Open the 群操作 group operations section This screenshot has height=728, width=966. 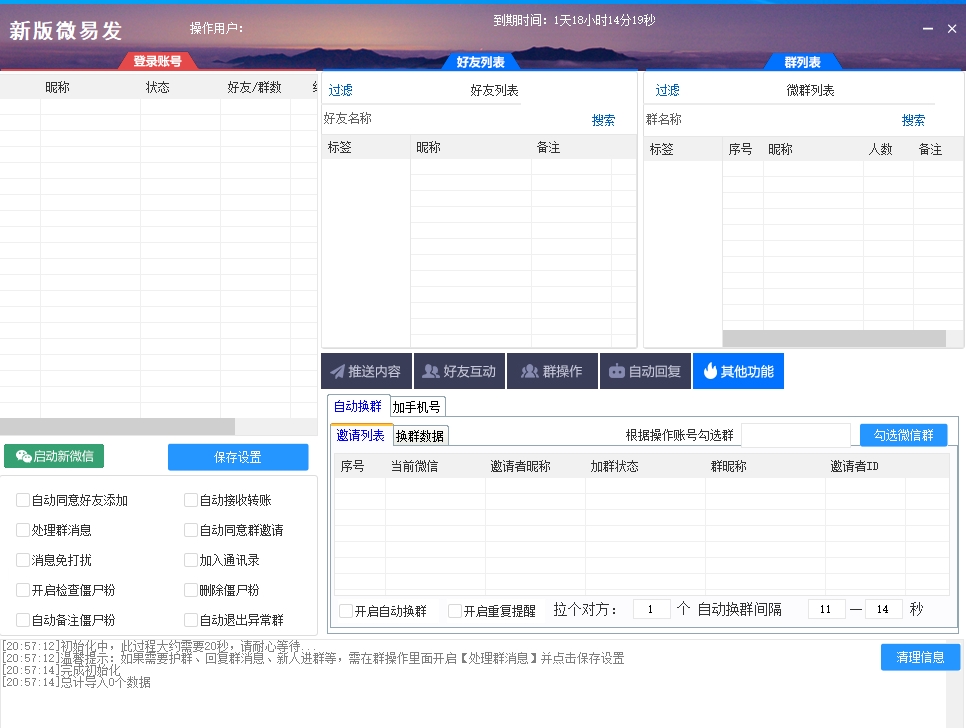pyautogui.click(x=552, y=371)
